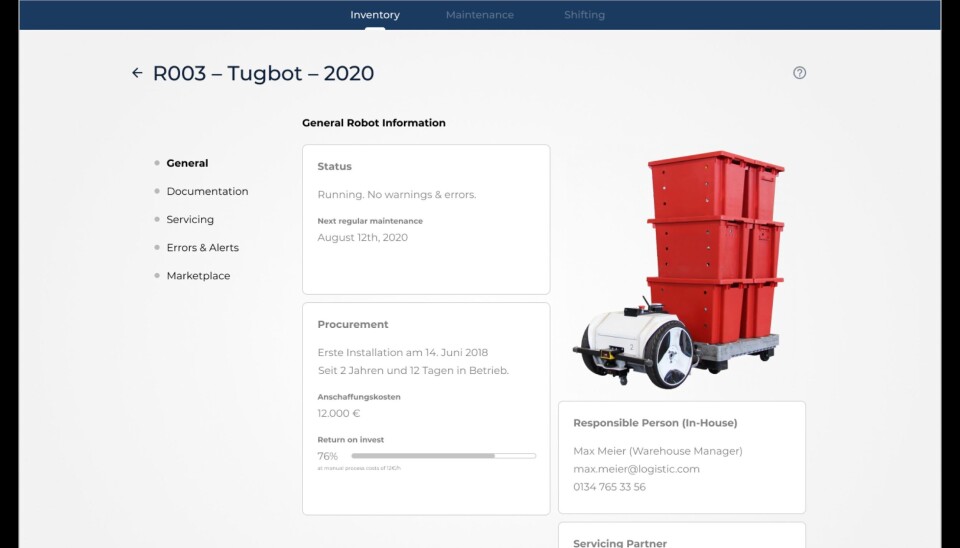Click the Return on invest progress bar

click(443, 456)
